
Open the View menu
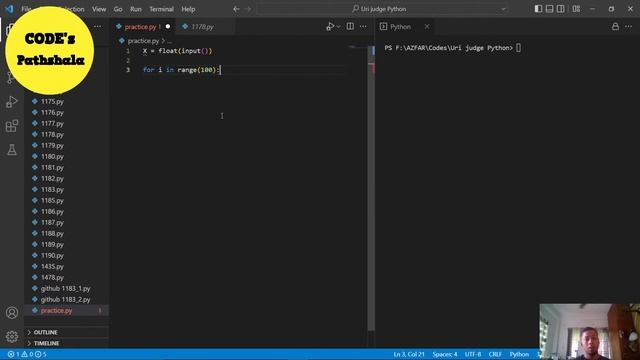(x=99, y=9)
